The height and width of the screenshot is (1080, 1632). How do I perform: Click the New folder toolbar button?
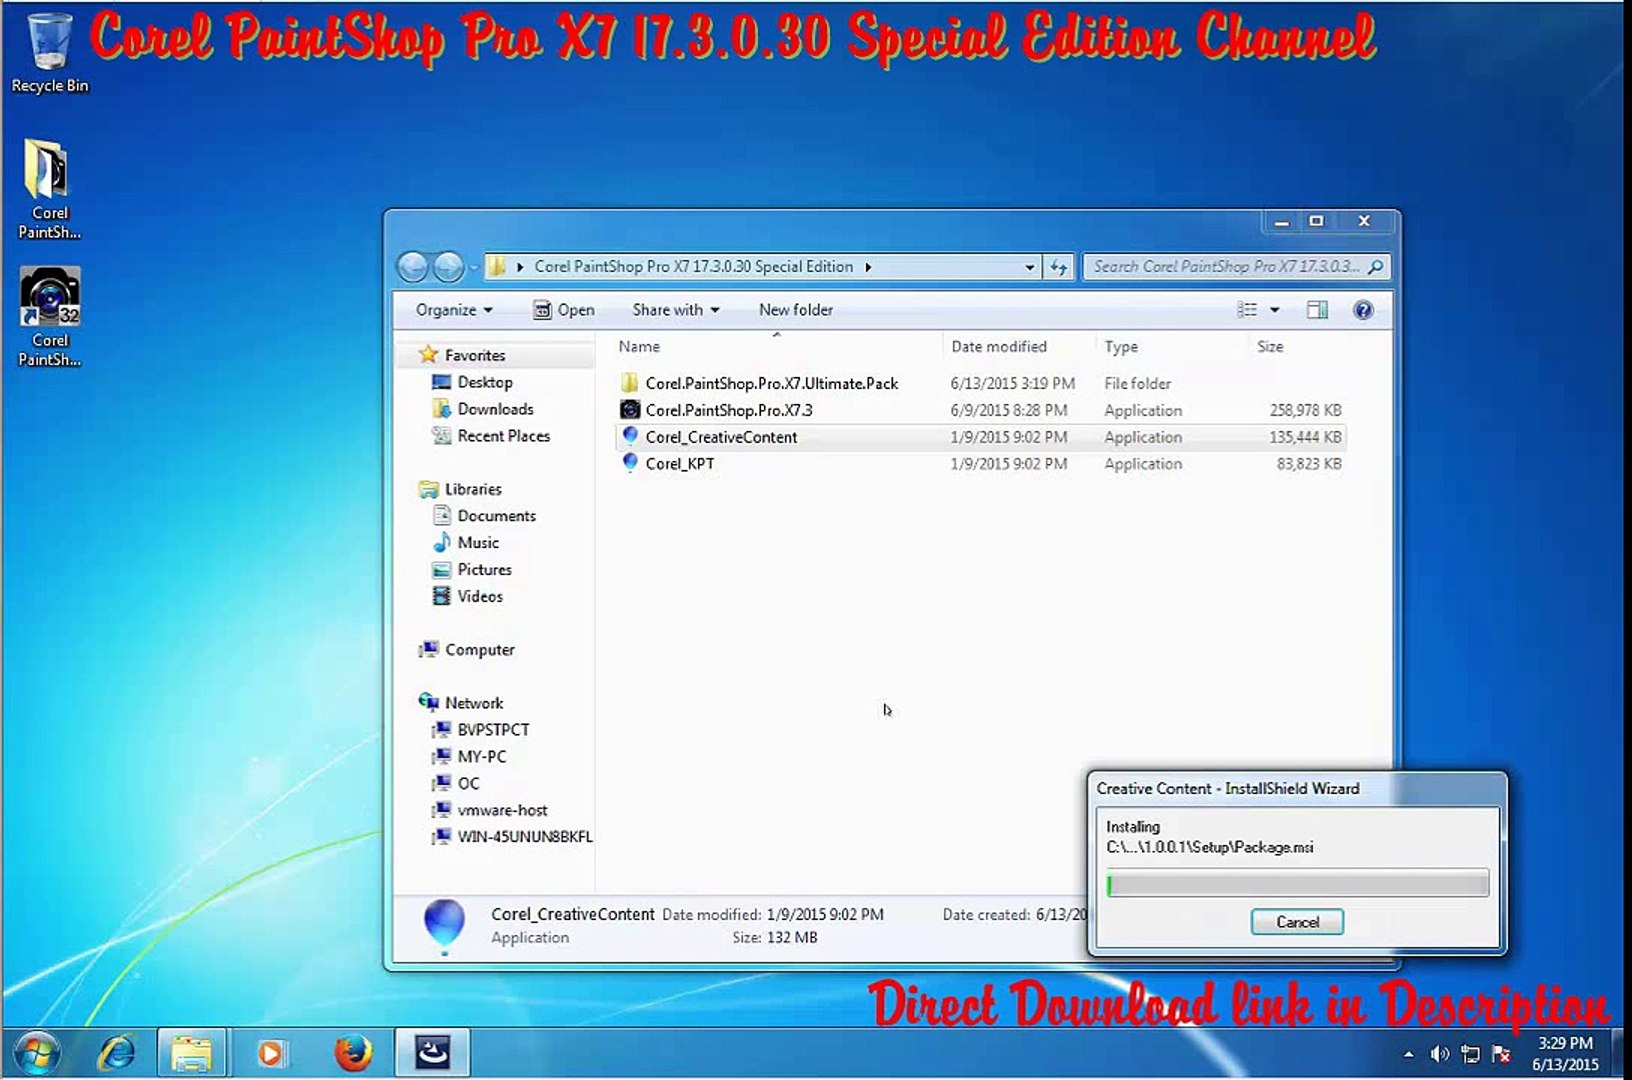click(x=795, y=310)
